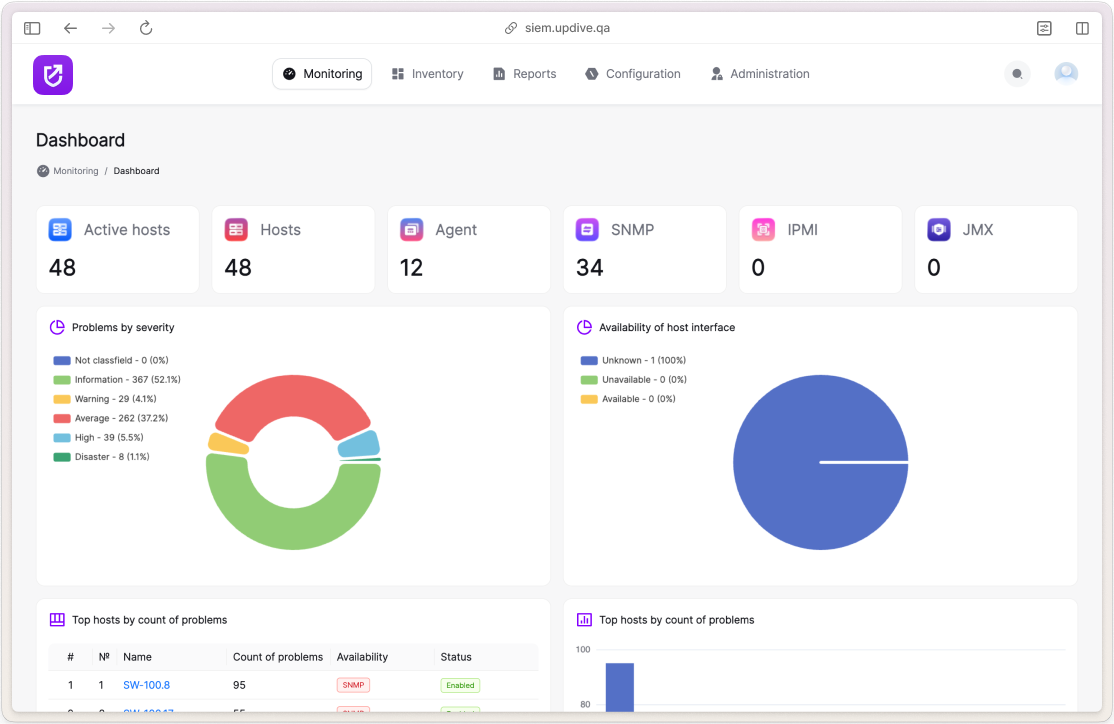1114x724 pixels.
Task: Click the Disaster green color swatch
Action: [x=62, y=457]
